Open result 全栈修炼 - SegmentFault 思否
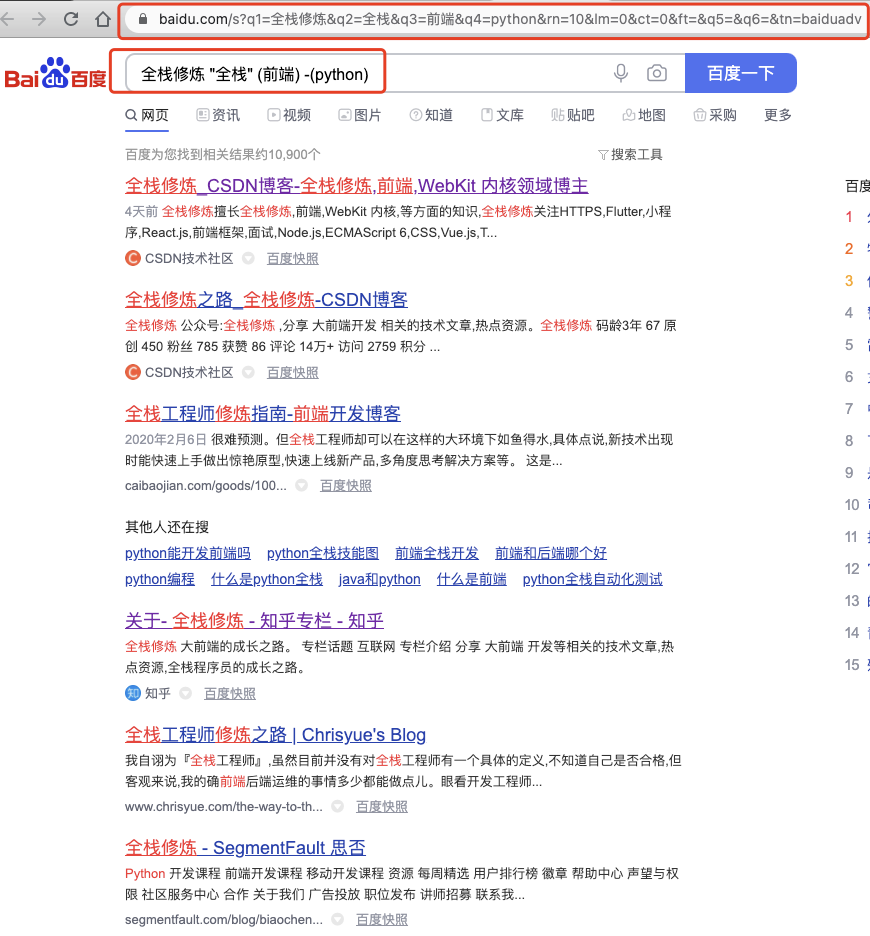870x936 pixels. tap(245, 848)
